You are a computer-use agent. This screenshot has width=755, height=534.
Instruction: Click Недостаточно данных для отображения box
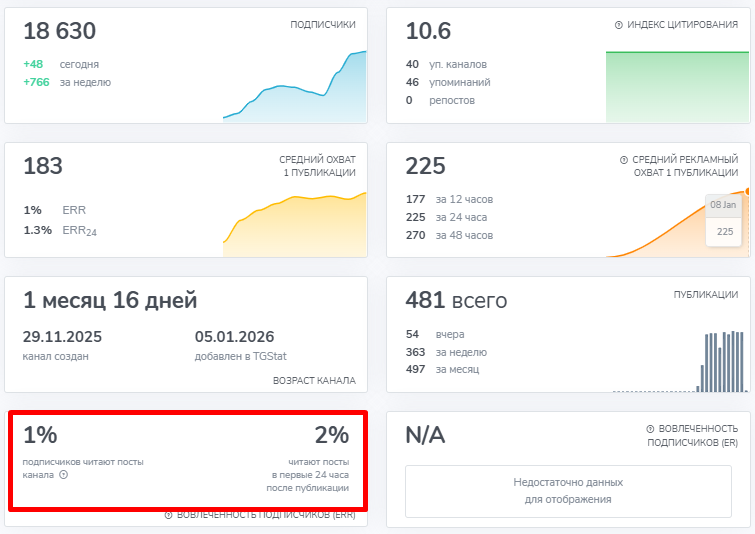(x=568, y=490)
